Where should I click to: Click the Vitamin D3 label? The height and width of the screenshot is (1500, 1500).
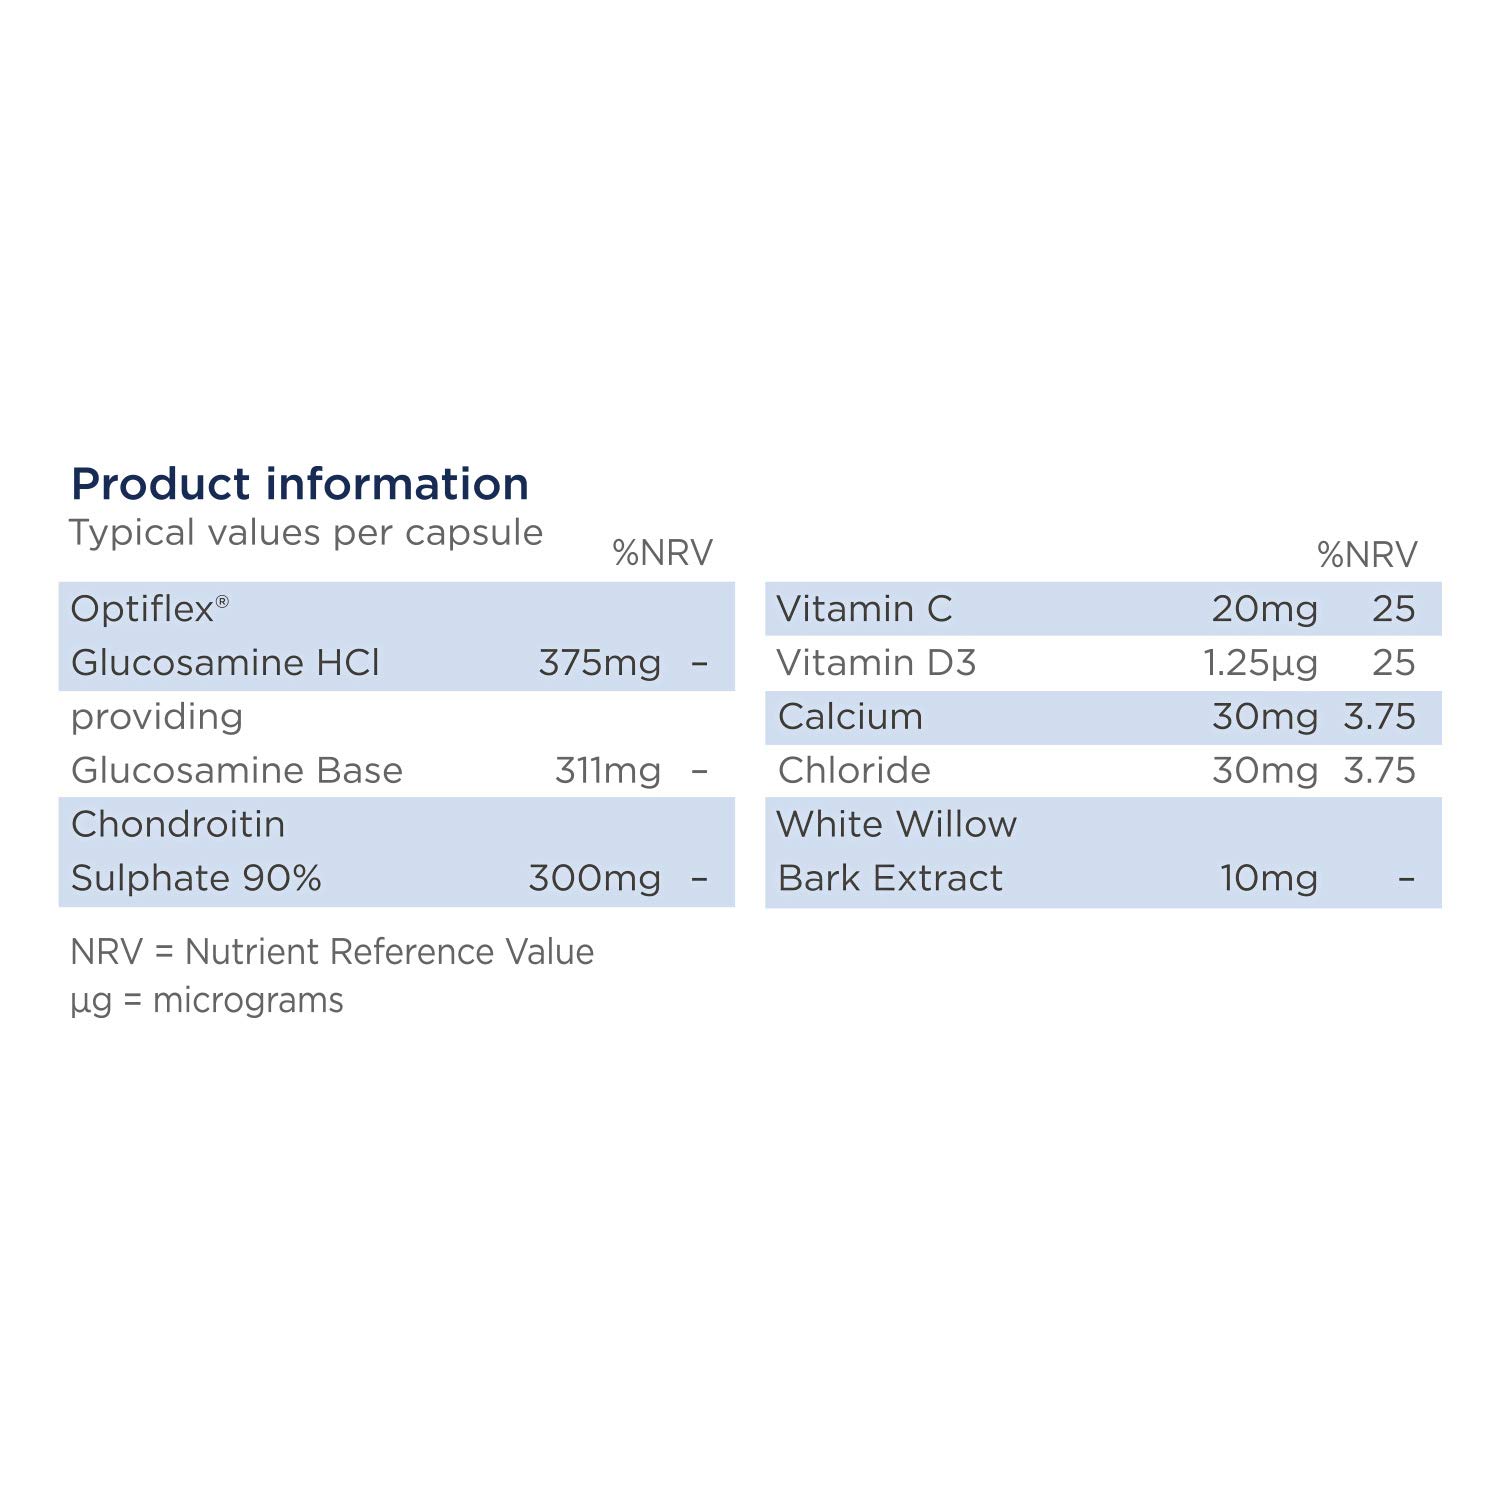(876, 662)
